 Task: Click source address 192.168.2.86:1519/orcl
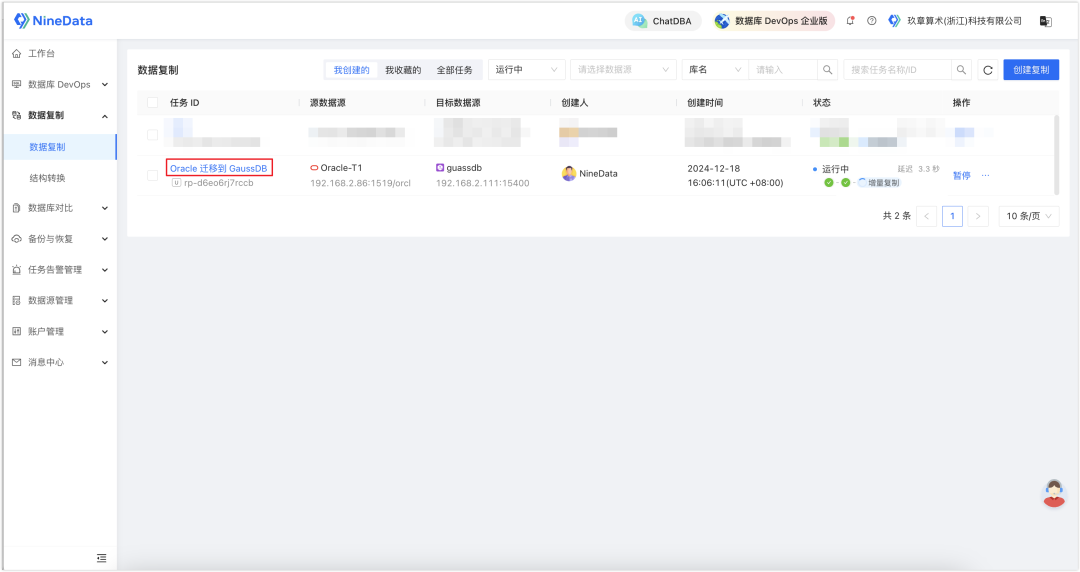[360, 183]
